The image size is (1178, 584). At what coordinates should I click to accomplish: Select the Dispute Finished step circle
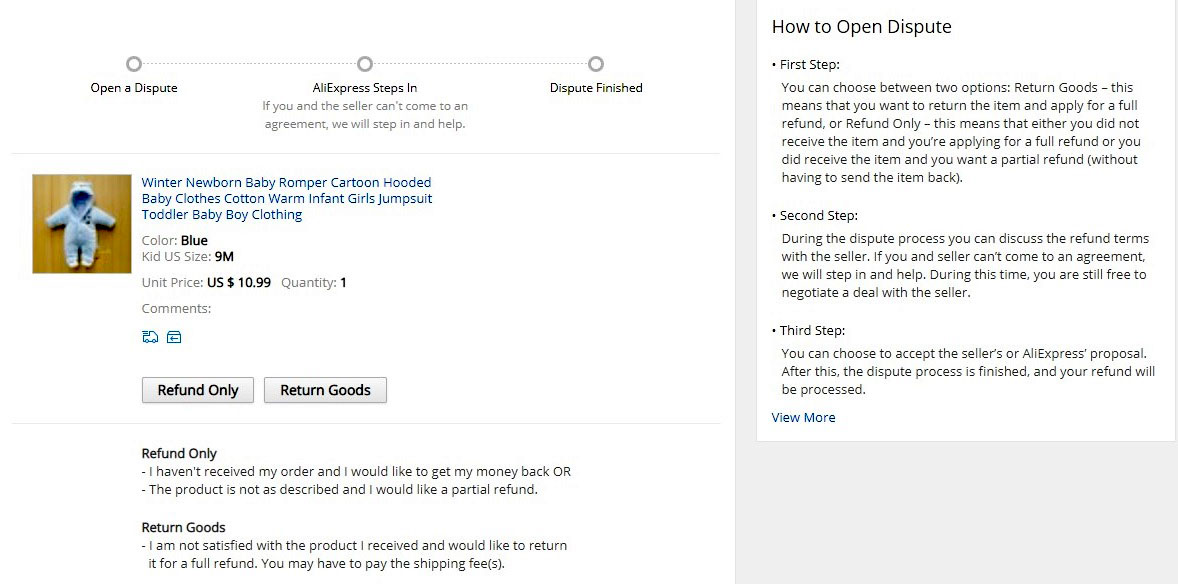[x=596, y=64]
